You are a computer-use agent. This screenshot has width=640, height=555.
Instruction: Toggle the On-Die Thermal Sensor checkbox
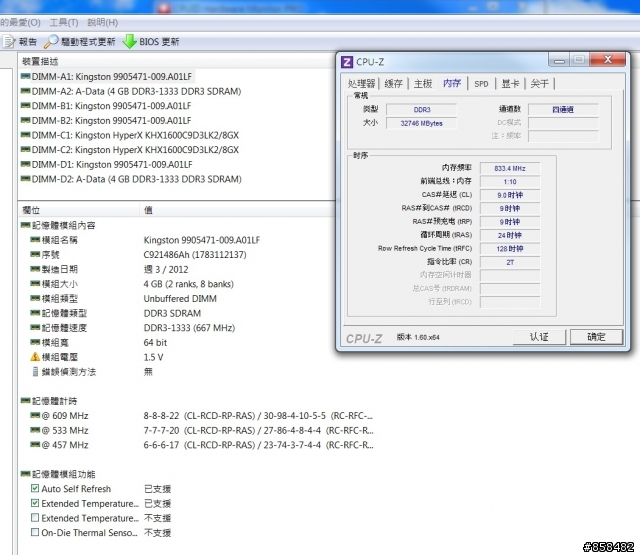35,533
